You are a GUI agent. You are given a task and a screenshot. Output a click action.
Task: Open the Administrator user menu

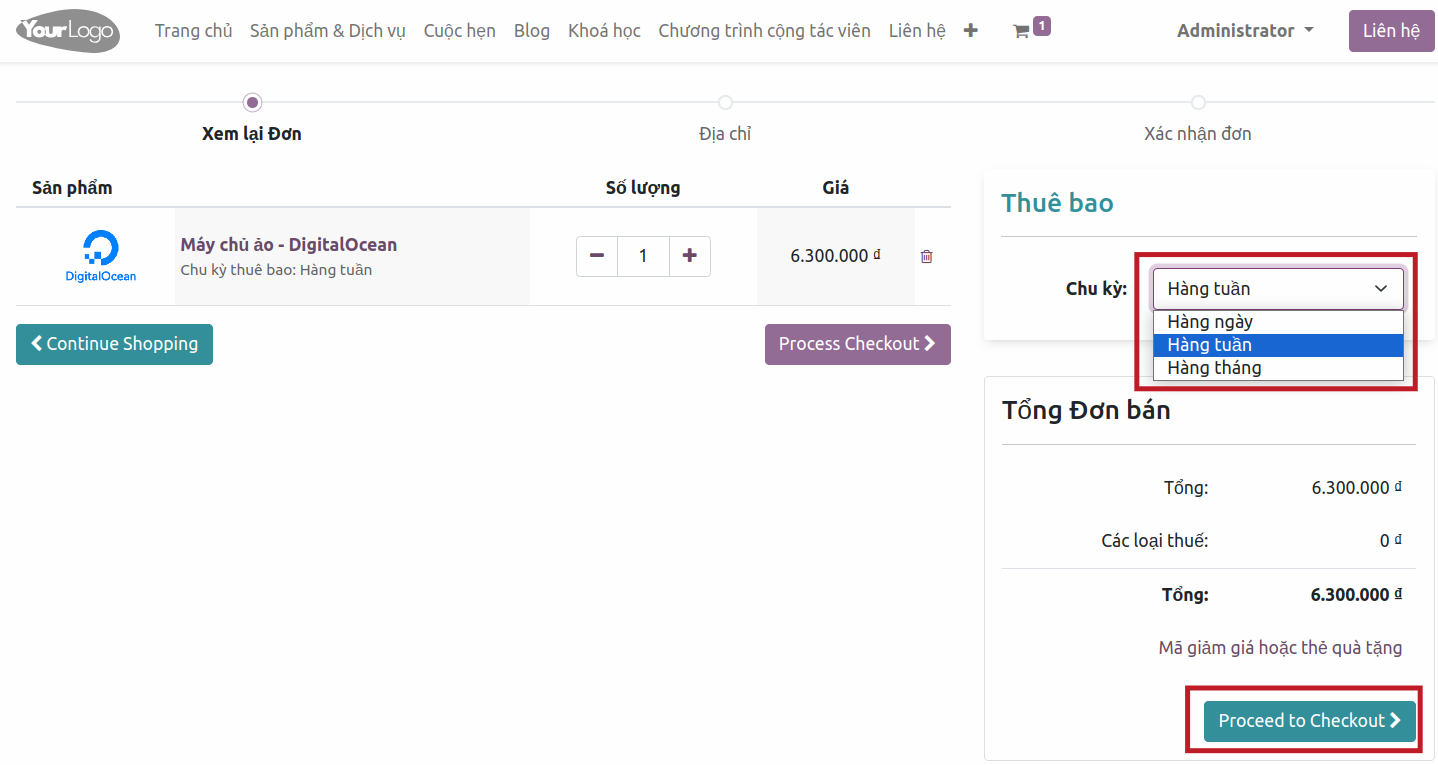point(1245,31)
